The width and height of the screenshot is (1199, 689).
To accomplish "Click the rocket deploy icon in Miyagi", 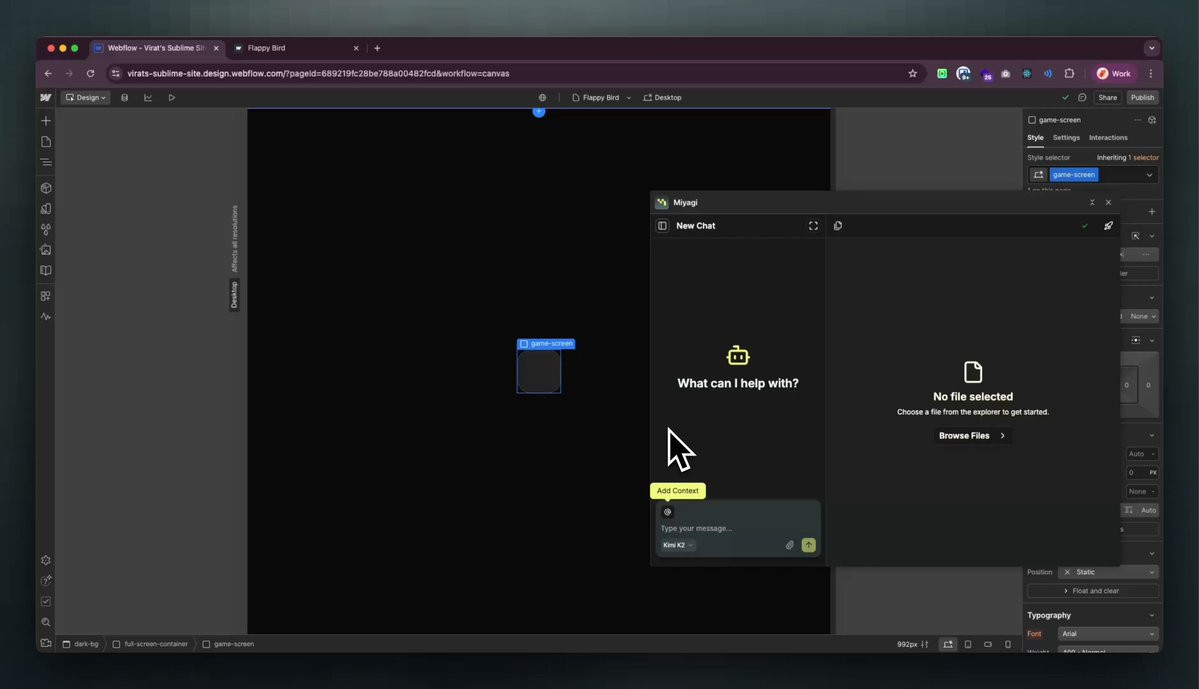I will click(1108, 226).
